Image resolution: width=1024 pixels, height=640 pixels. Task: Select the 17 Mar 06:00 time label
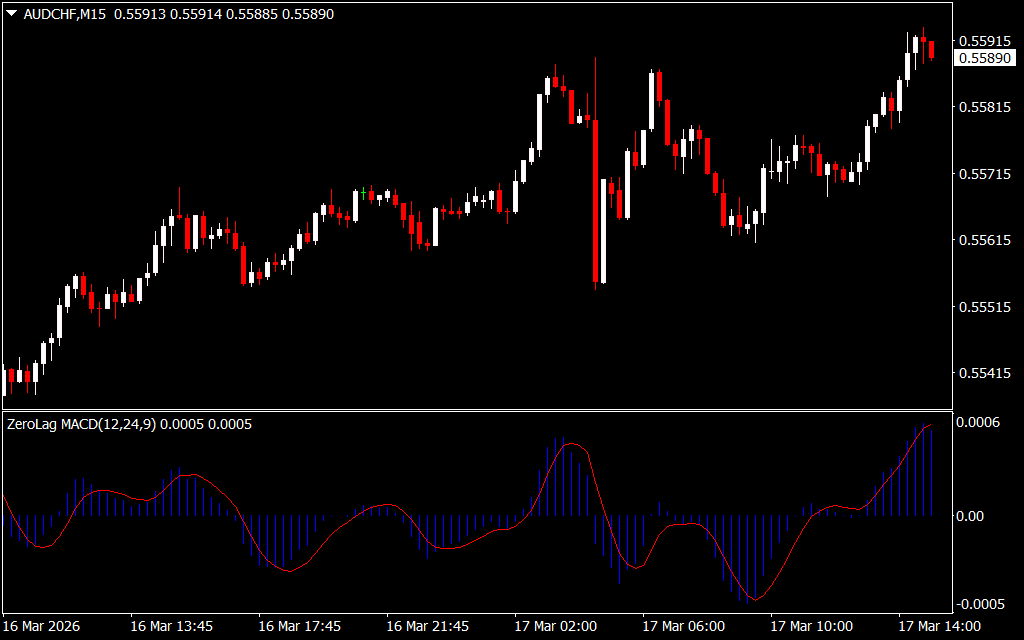pyautogui.click(x=683, y=626)
